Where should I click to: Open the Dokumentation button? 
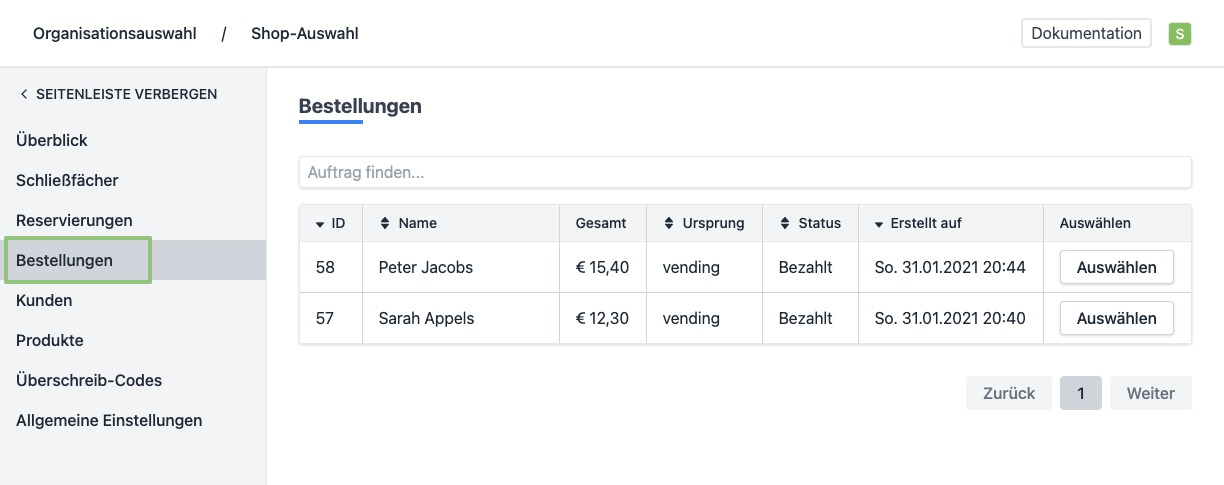pyautogui.click(x=1086, y=33)
